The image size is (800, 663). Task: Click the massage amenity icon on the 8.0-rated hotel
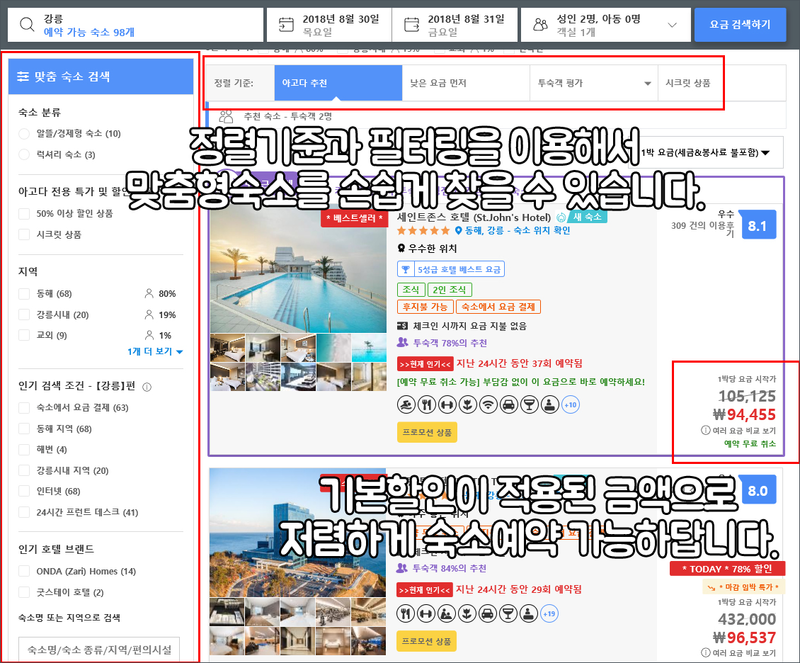pyautogui.click(x=446, y=613)
